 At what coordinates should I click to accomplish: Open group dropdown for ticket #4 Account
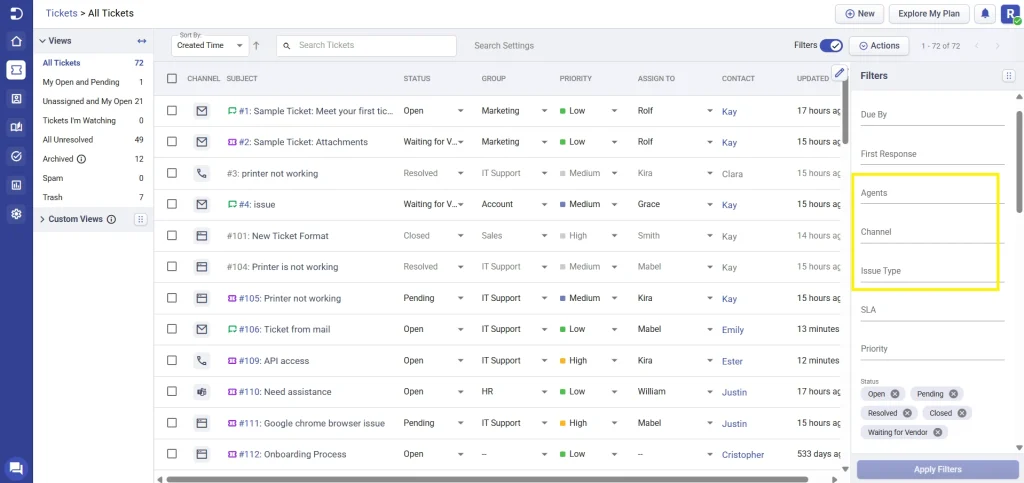(544, 204)
